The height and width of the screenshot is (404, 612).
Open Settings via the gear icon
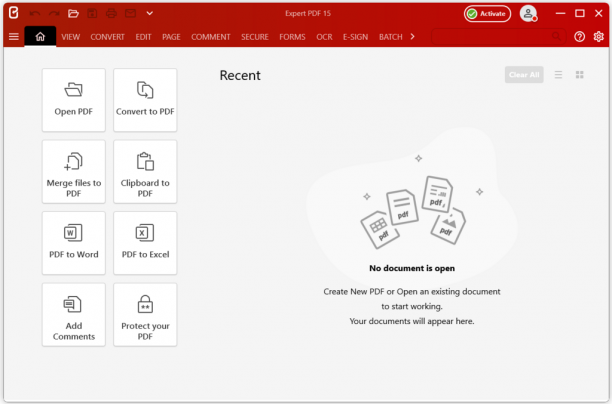(599, 37)
